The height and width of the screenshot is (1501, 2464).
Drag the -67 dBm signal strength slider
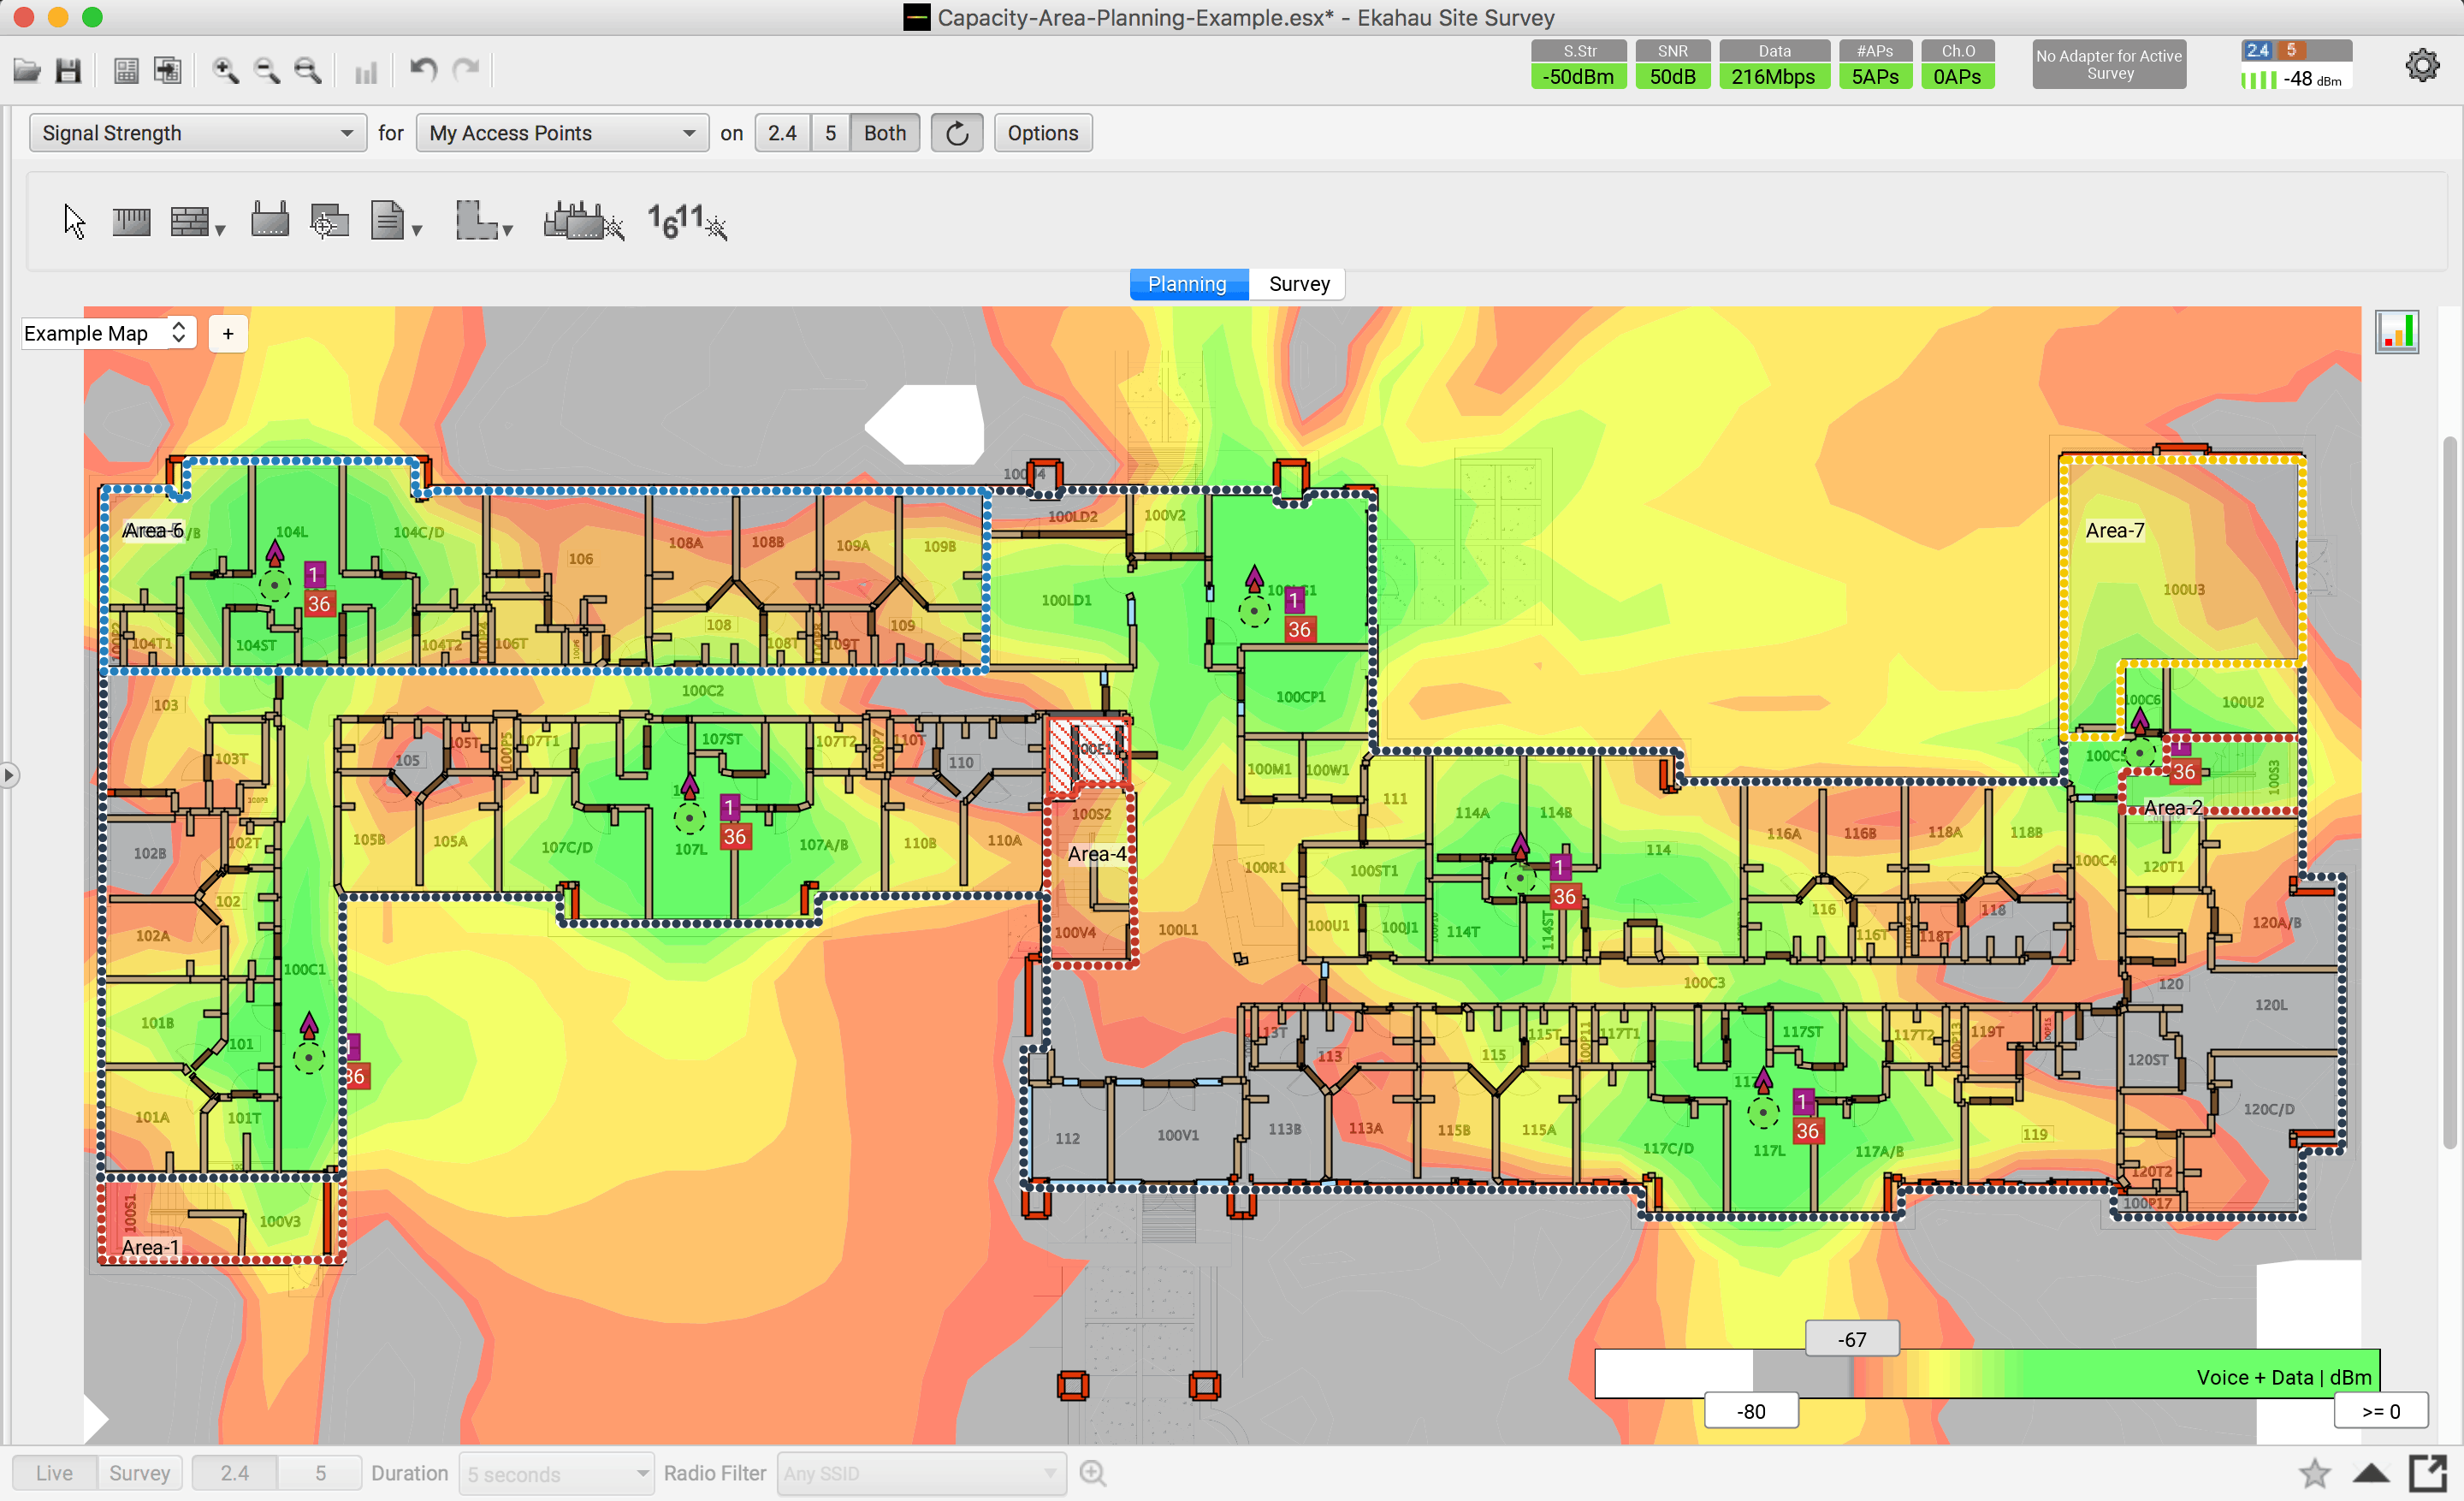pos(1846,1341)
